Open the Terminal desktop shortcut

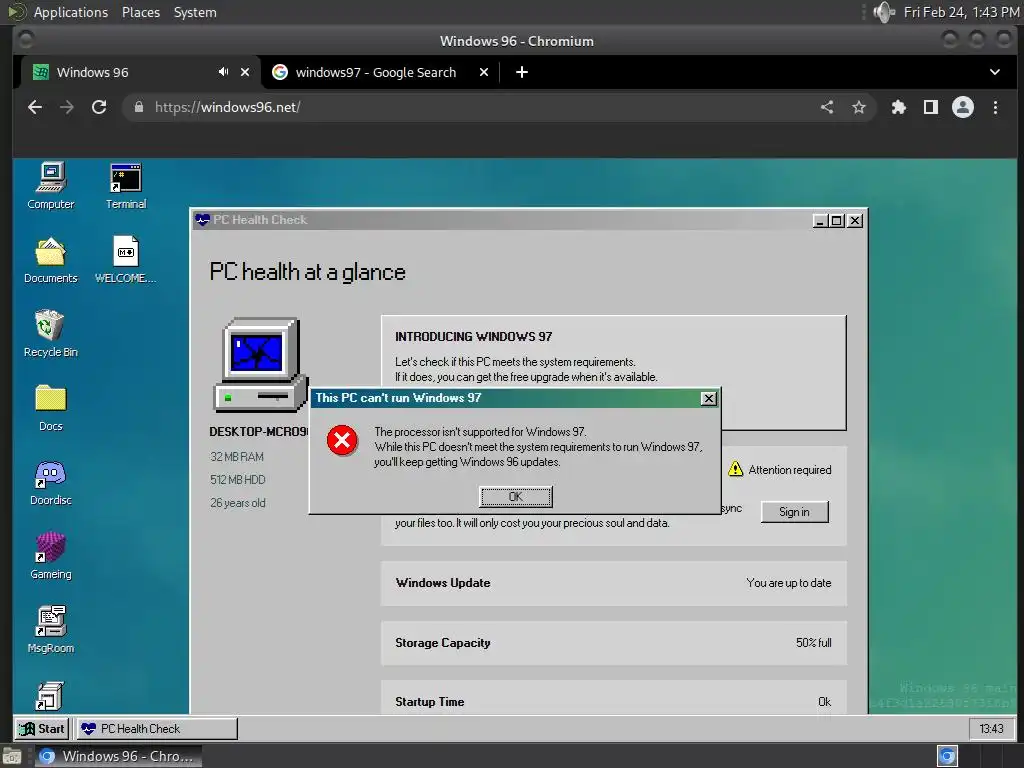coord(126,185)
